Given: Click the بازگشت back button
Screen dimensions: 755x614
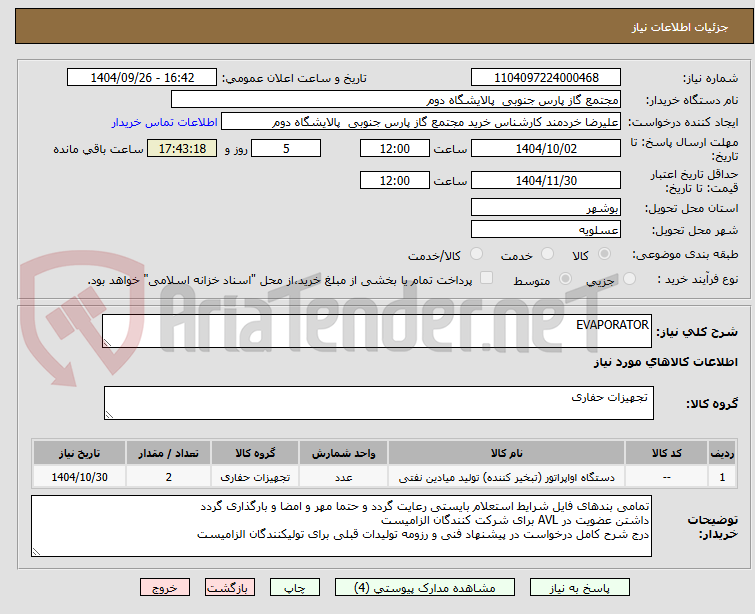Looking at the screenshot, I should tap(230, 588).
